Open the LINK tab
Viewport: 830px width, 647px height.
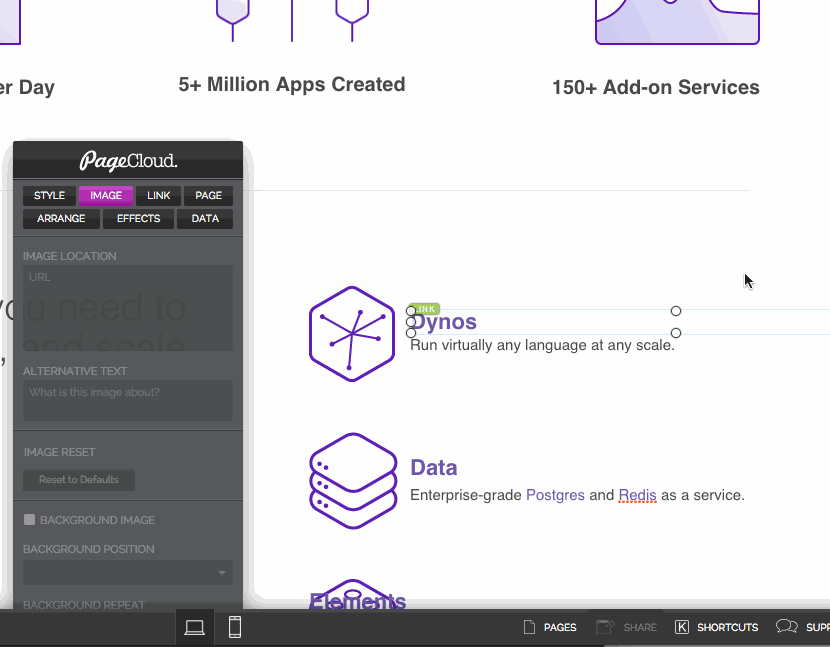point(158,195)
